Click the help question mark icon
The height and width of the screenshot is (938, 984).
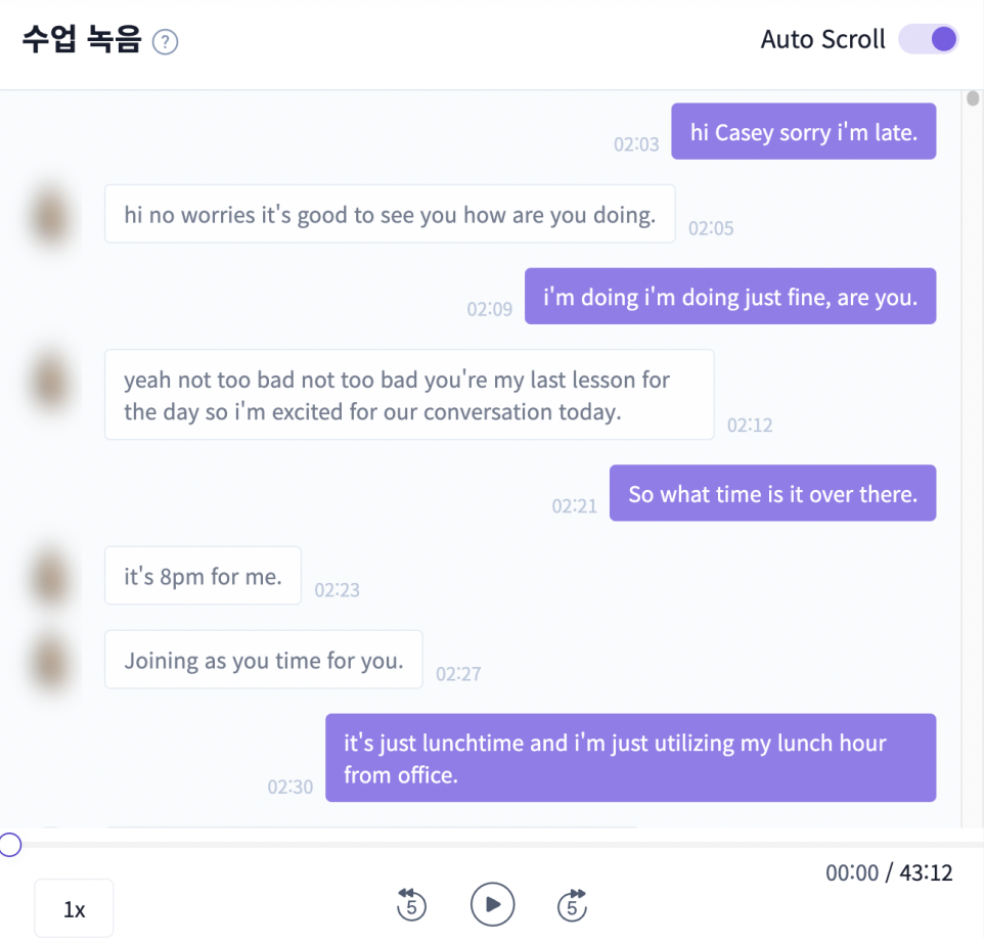coord(165,42)
